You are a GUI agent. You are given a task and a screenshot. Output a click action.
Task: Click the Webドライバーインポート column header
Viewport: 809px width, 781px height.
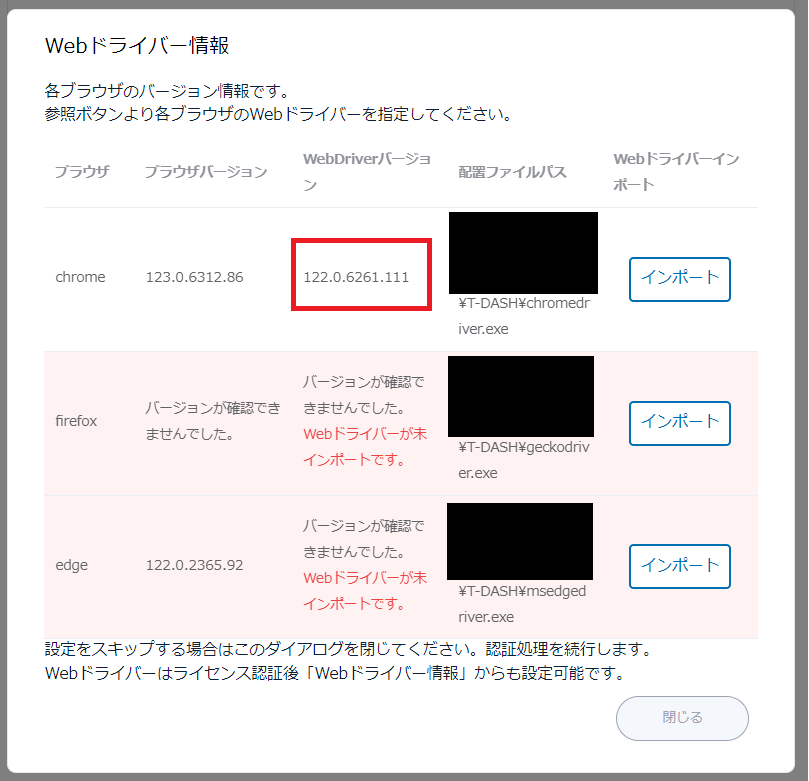pos(676,171)
